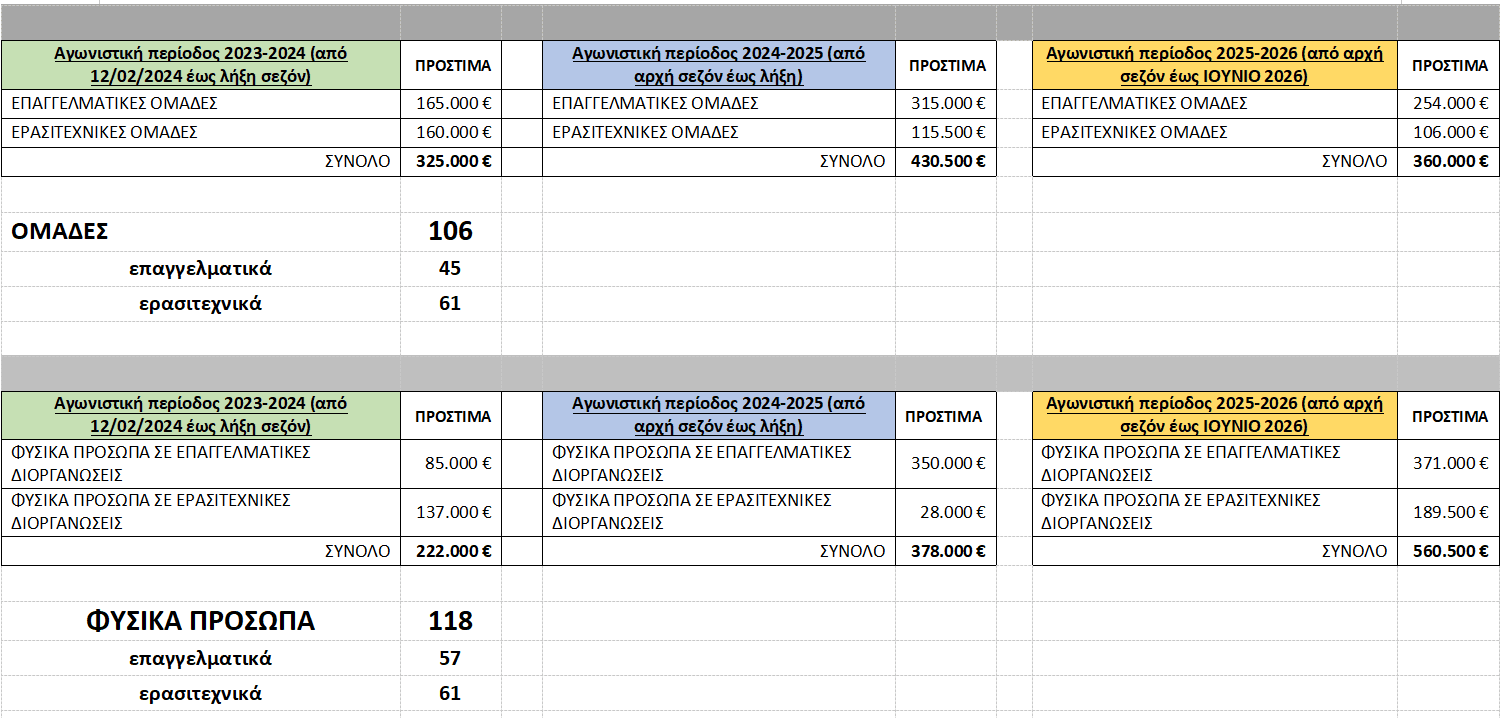Screen dimensions: 1503x718
Task: Click the 160.000 € amateur teams cell
Action: (x=451, y=132)
